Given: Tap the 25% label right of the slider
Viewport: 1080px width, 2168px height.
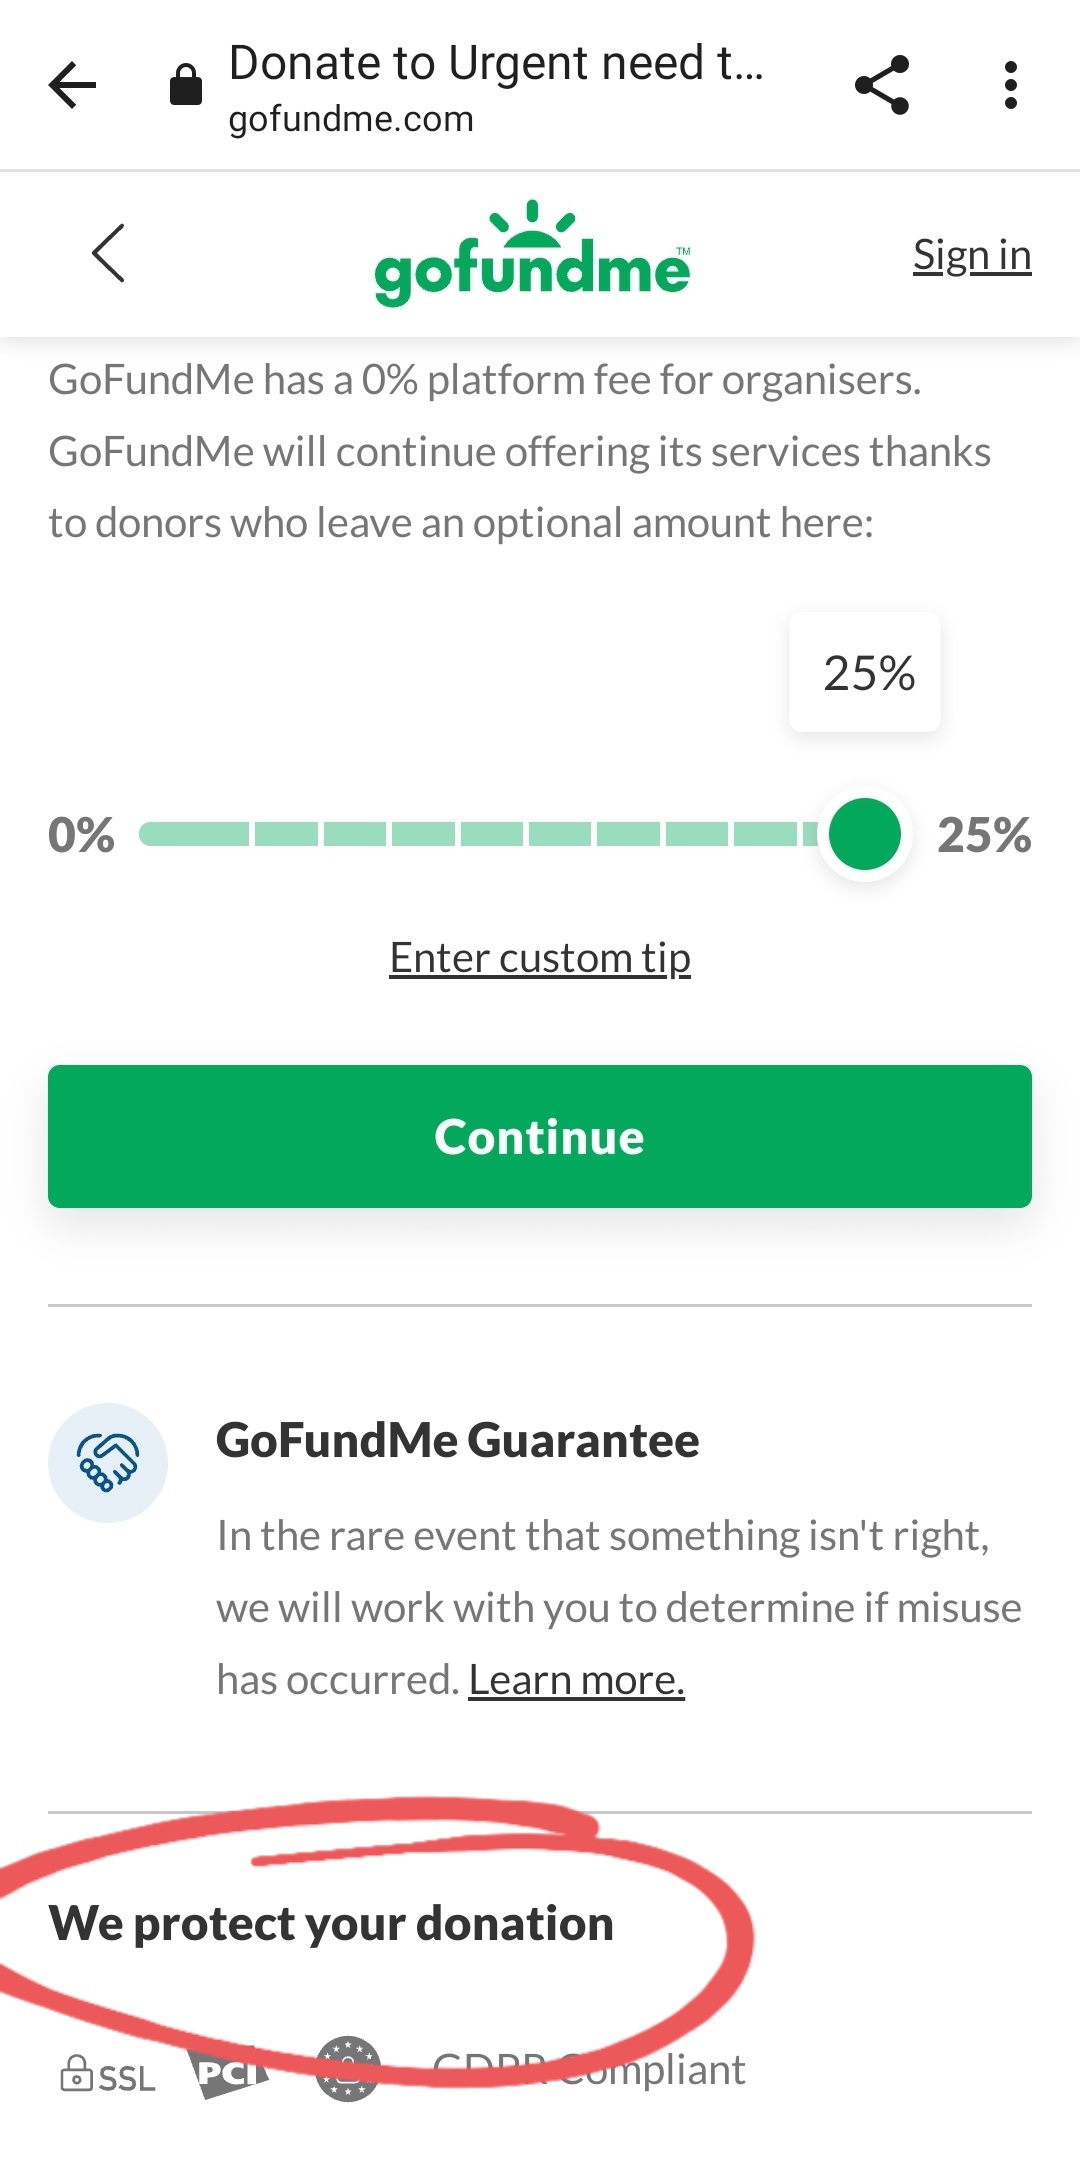Looking at the screenshot, I should (984, 835).
